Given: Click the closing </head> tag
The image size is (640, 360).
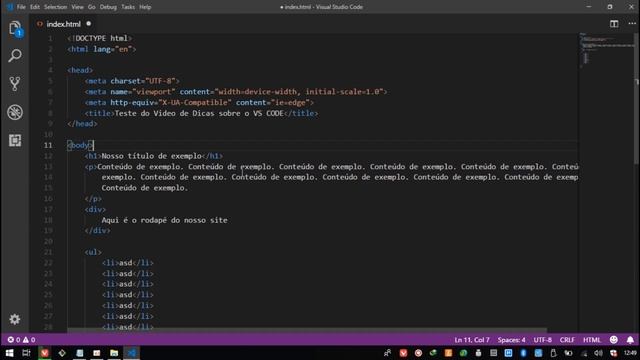Looking at the screenshot, I should pyautogui.click(x=82, y=124).
